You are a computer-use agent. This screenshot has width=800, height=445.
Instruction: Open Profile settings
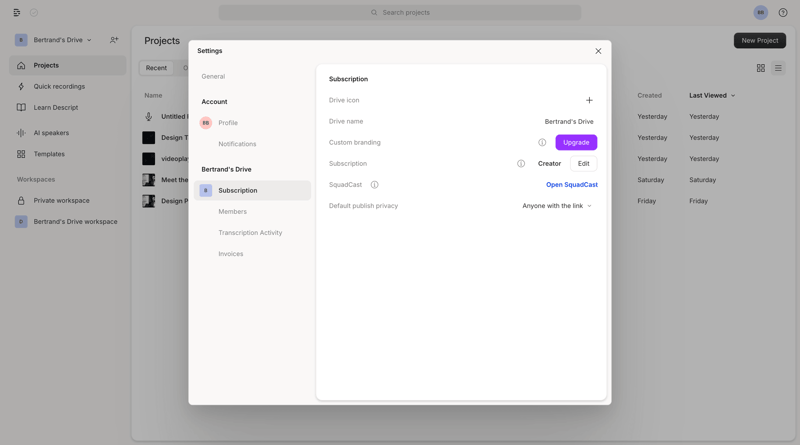tap(228, 123)
